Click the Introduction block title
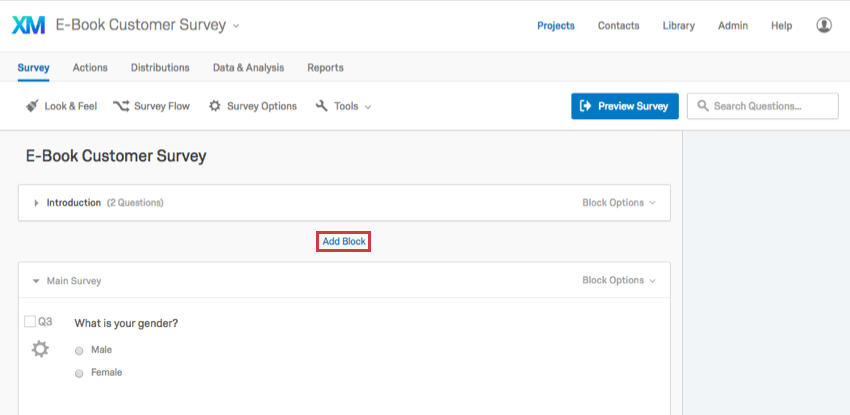This screenshot has width=850, height=415. [x=74, y=203]
